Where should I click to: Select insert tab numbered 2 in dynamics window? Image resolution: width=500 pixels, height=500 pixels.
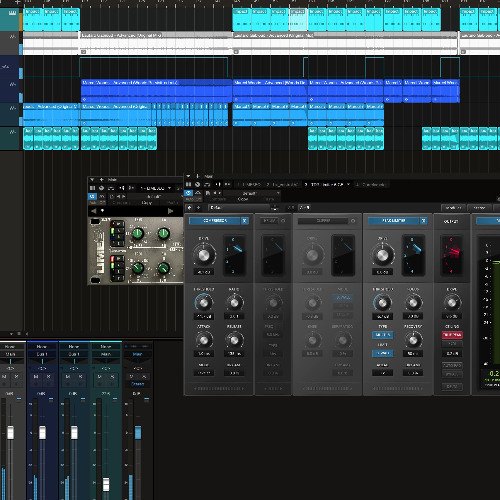(x=282, y=184)
